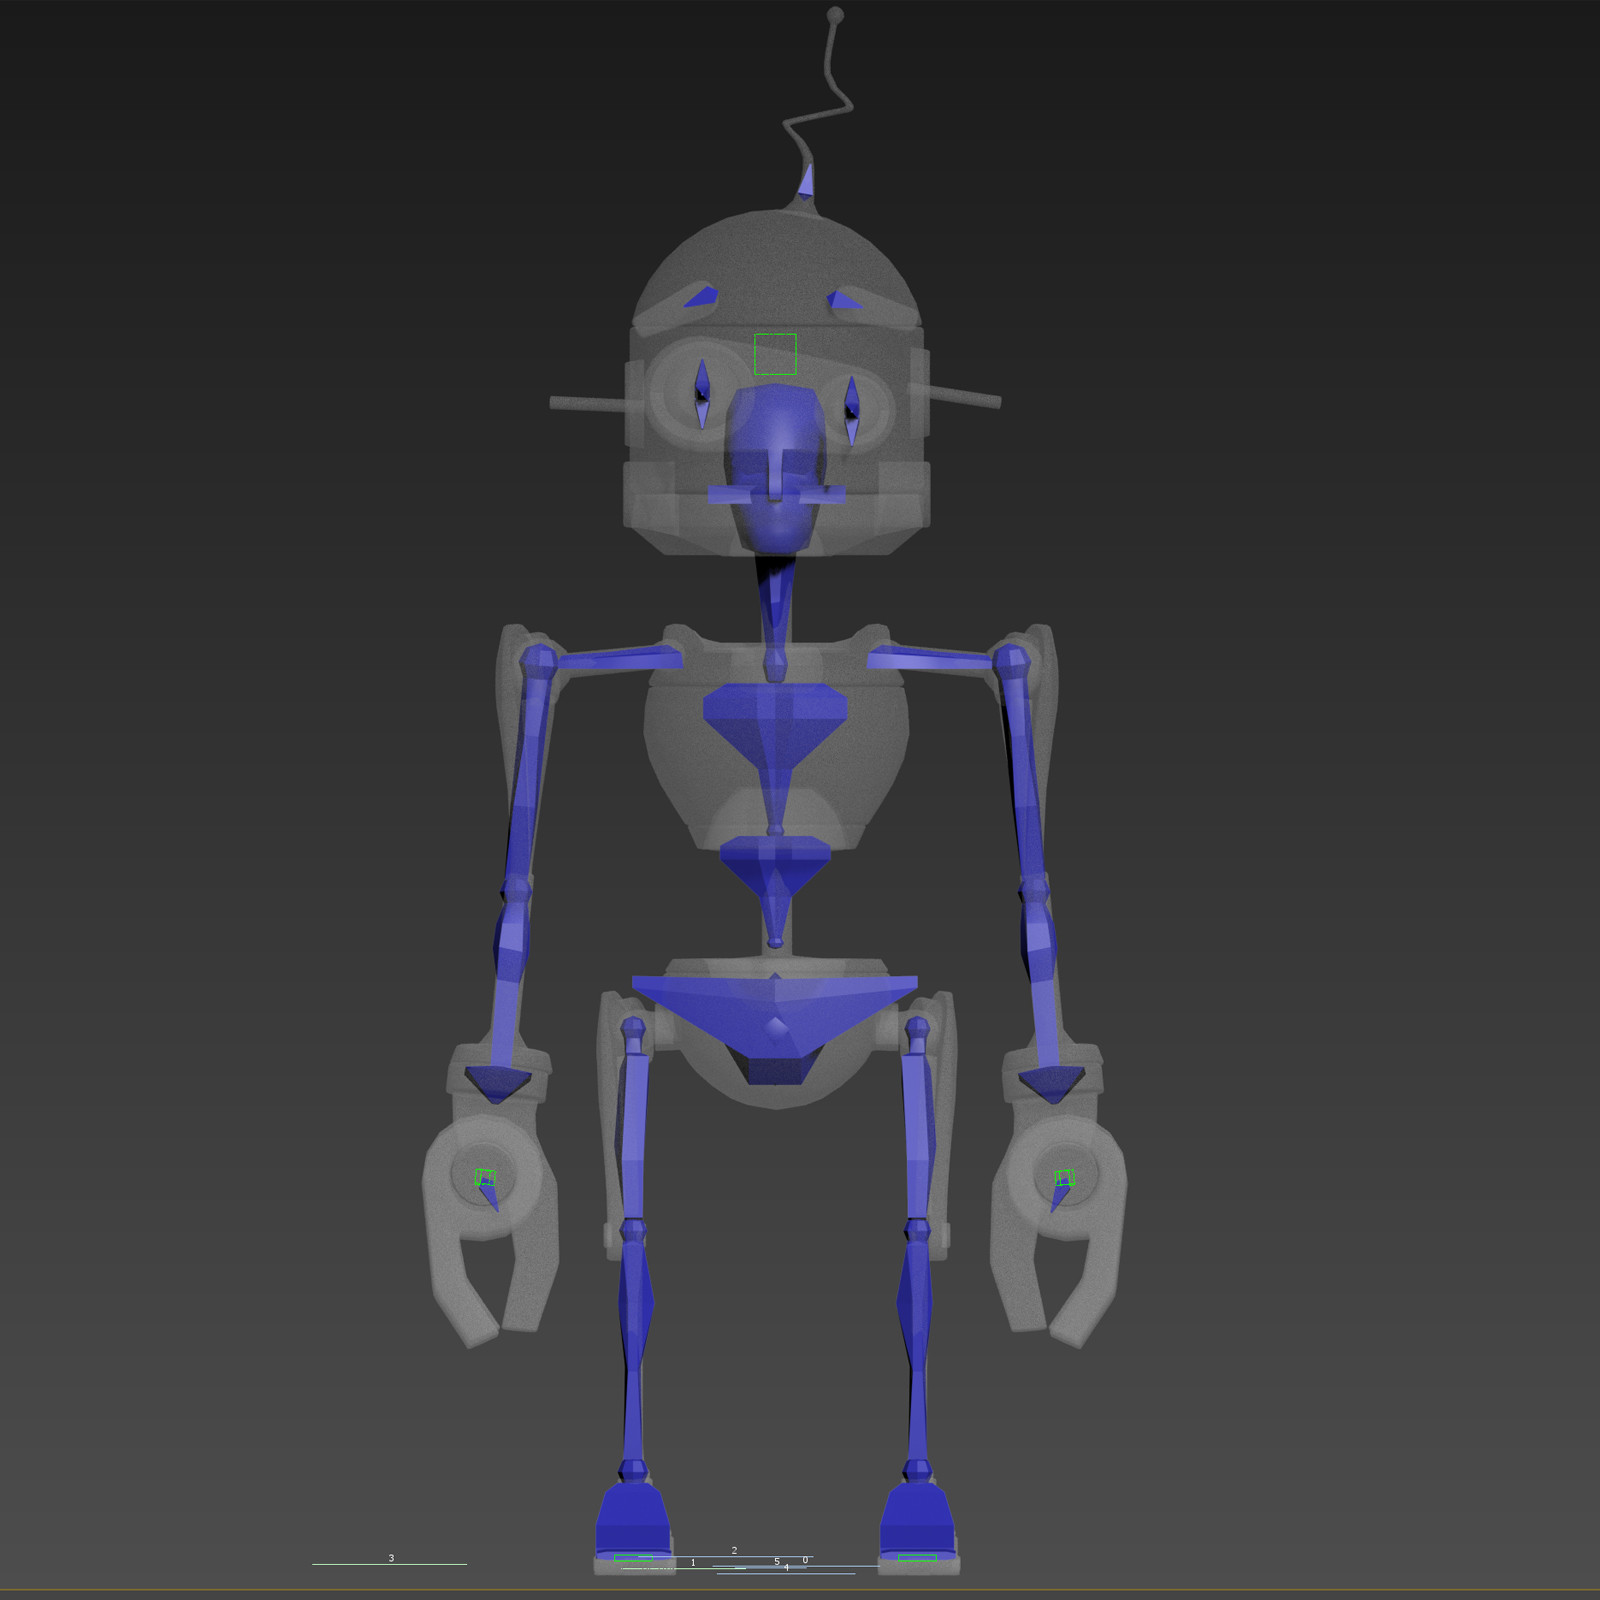
Task: Select the green helper box on the robot's forehead
Action: click(773, 355)
